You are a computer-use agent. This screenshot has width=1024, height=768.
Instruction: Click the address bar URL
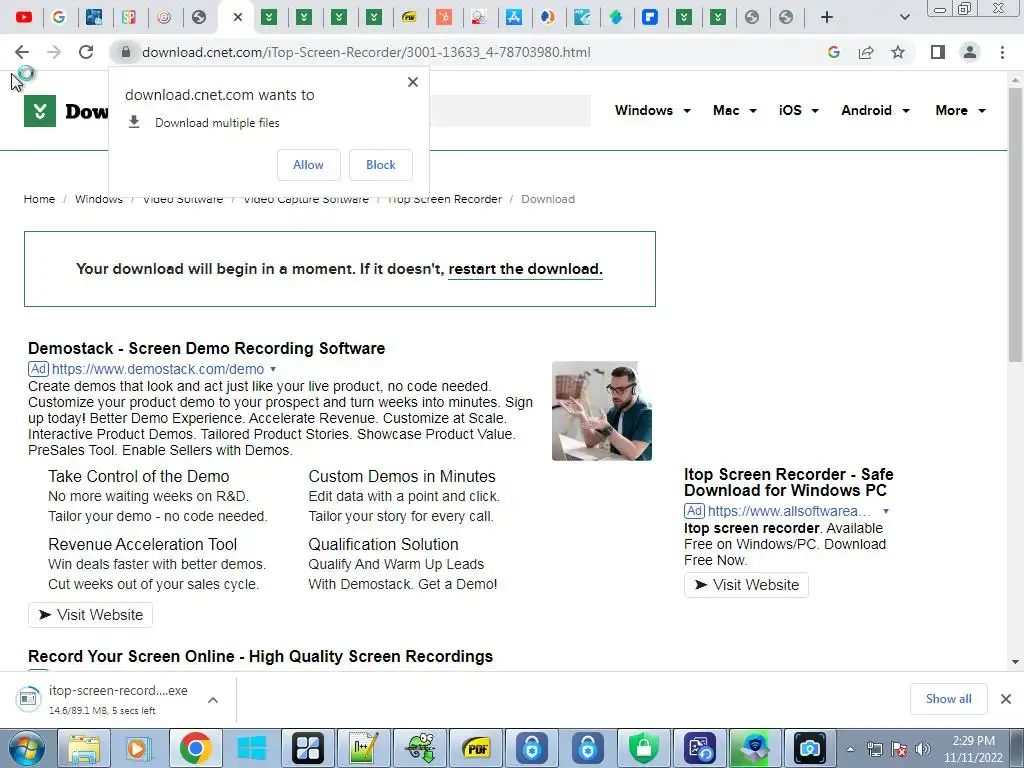click(366, 52)
